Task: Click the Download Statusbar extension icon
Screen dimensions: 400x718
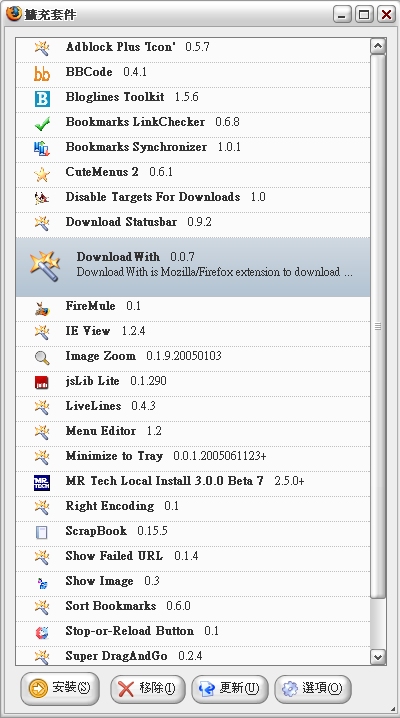Action: (x=42, y=223)
